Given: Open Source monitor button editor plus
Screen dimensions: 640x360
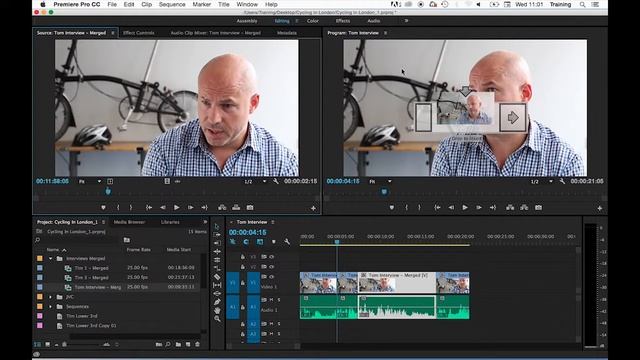Looking at the screenshot, I should (313, 208).
